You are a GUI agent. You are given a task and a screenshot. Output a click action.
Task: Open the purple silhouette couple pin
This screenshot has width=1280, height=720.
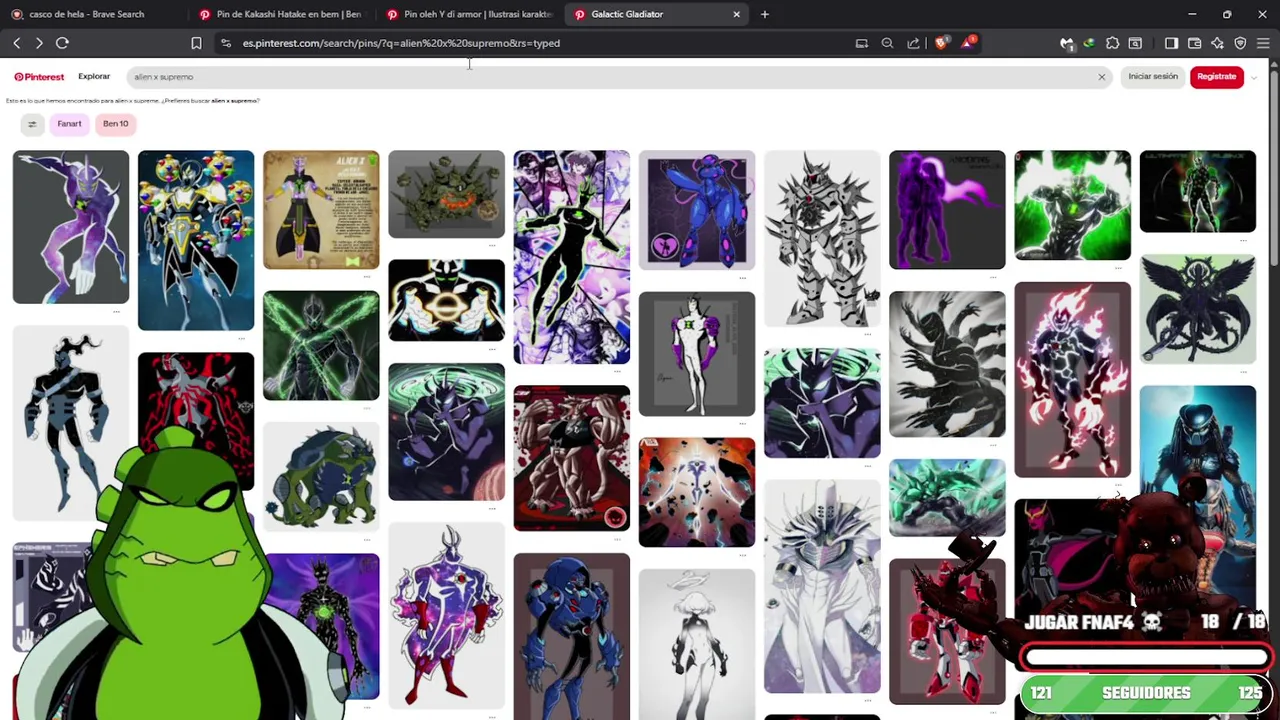pyautogui.click(x=947, y=210)
